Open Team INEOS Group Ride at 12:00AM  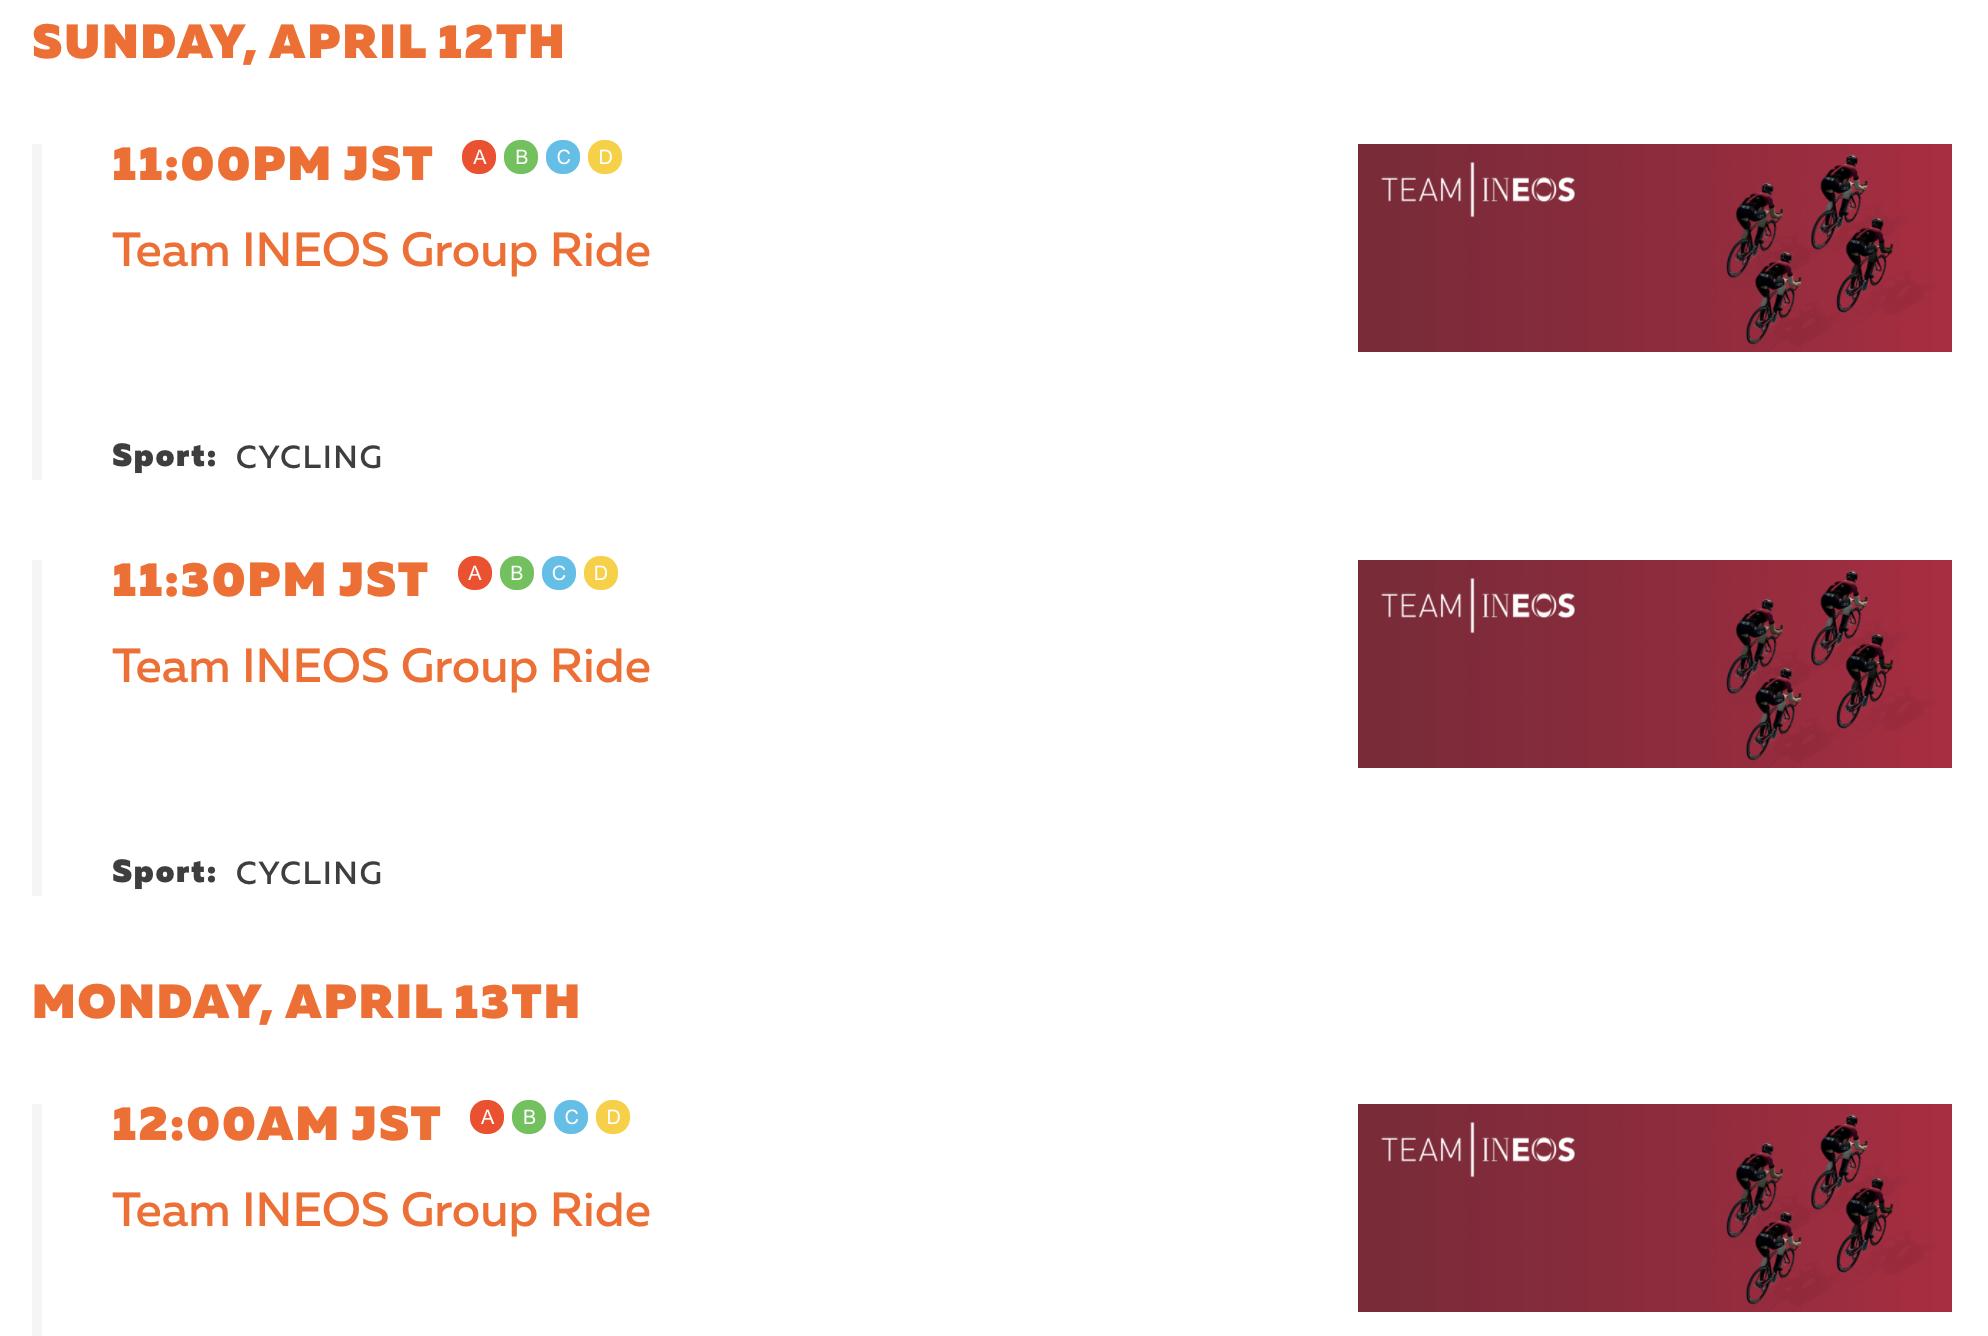click(x=381, y=1211)
